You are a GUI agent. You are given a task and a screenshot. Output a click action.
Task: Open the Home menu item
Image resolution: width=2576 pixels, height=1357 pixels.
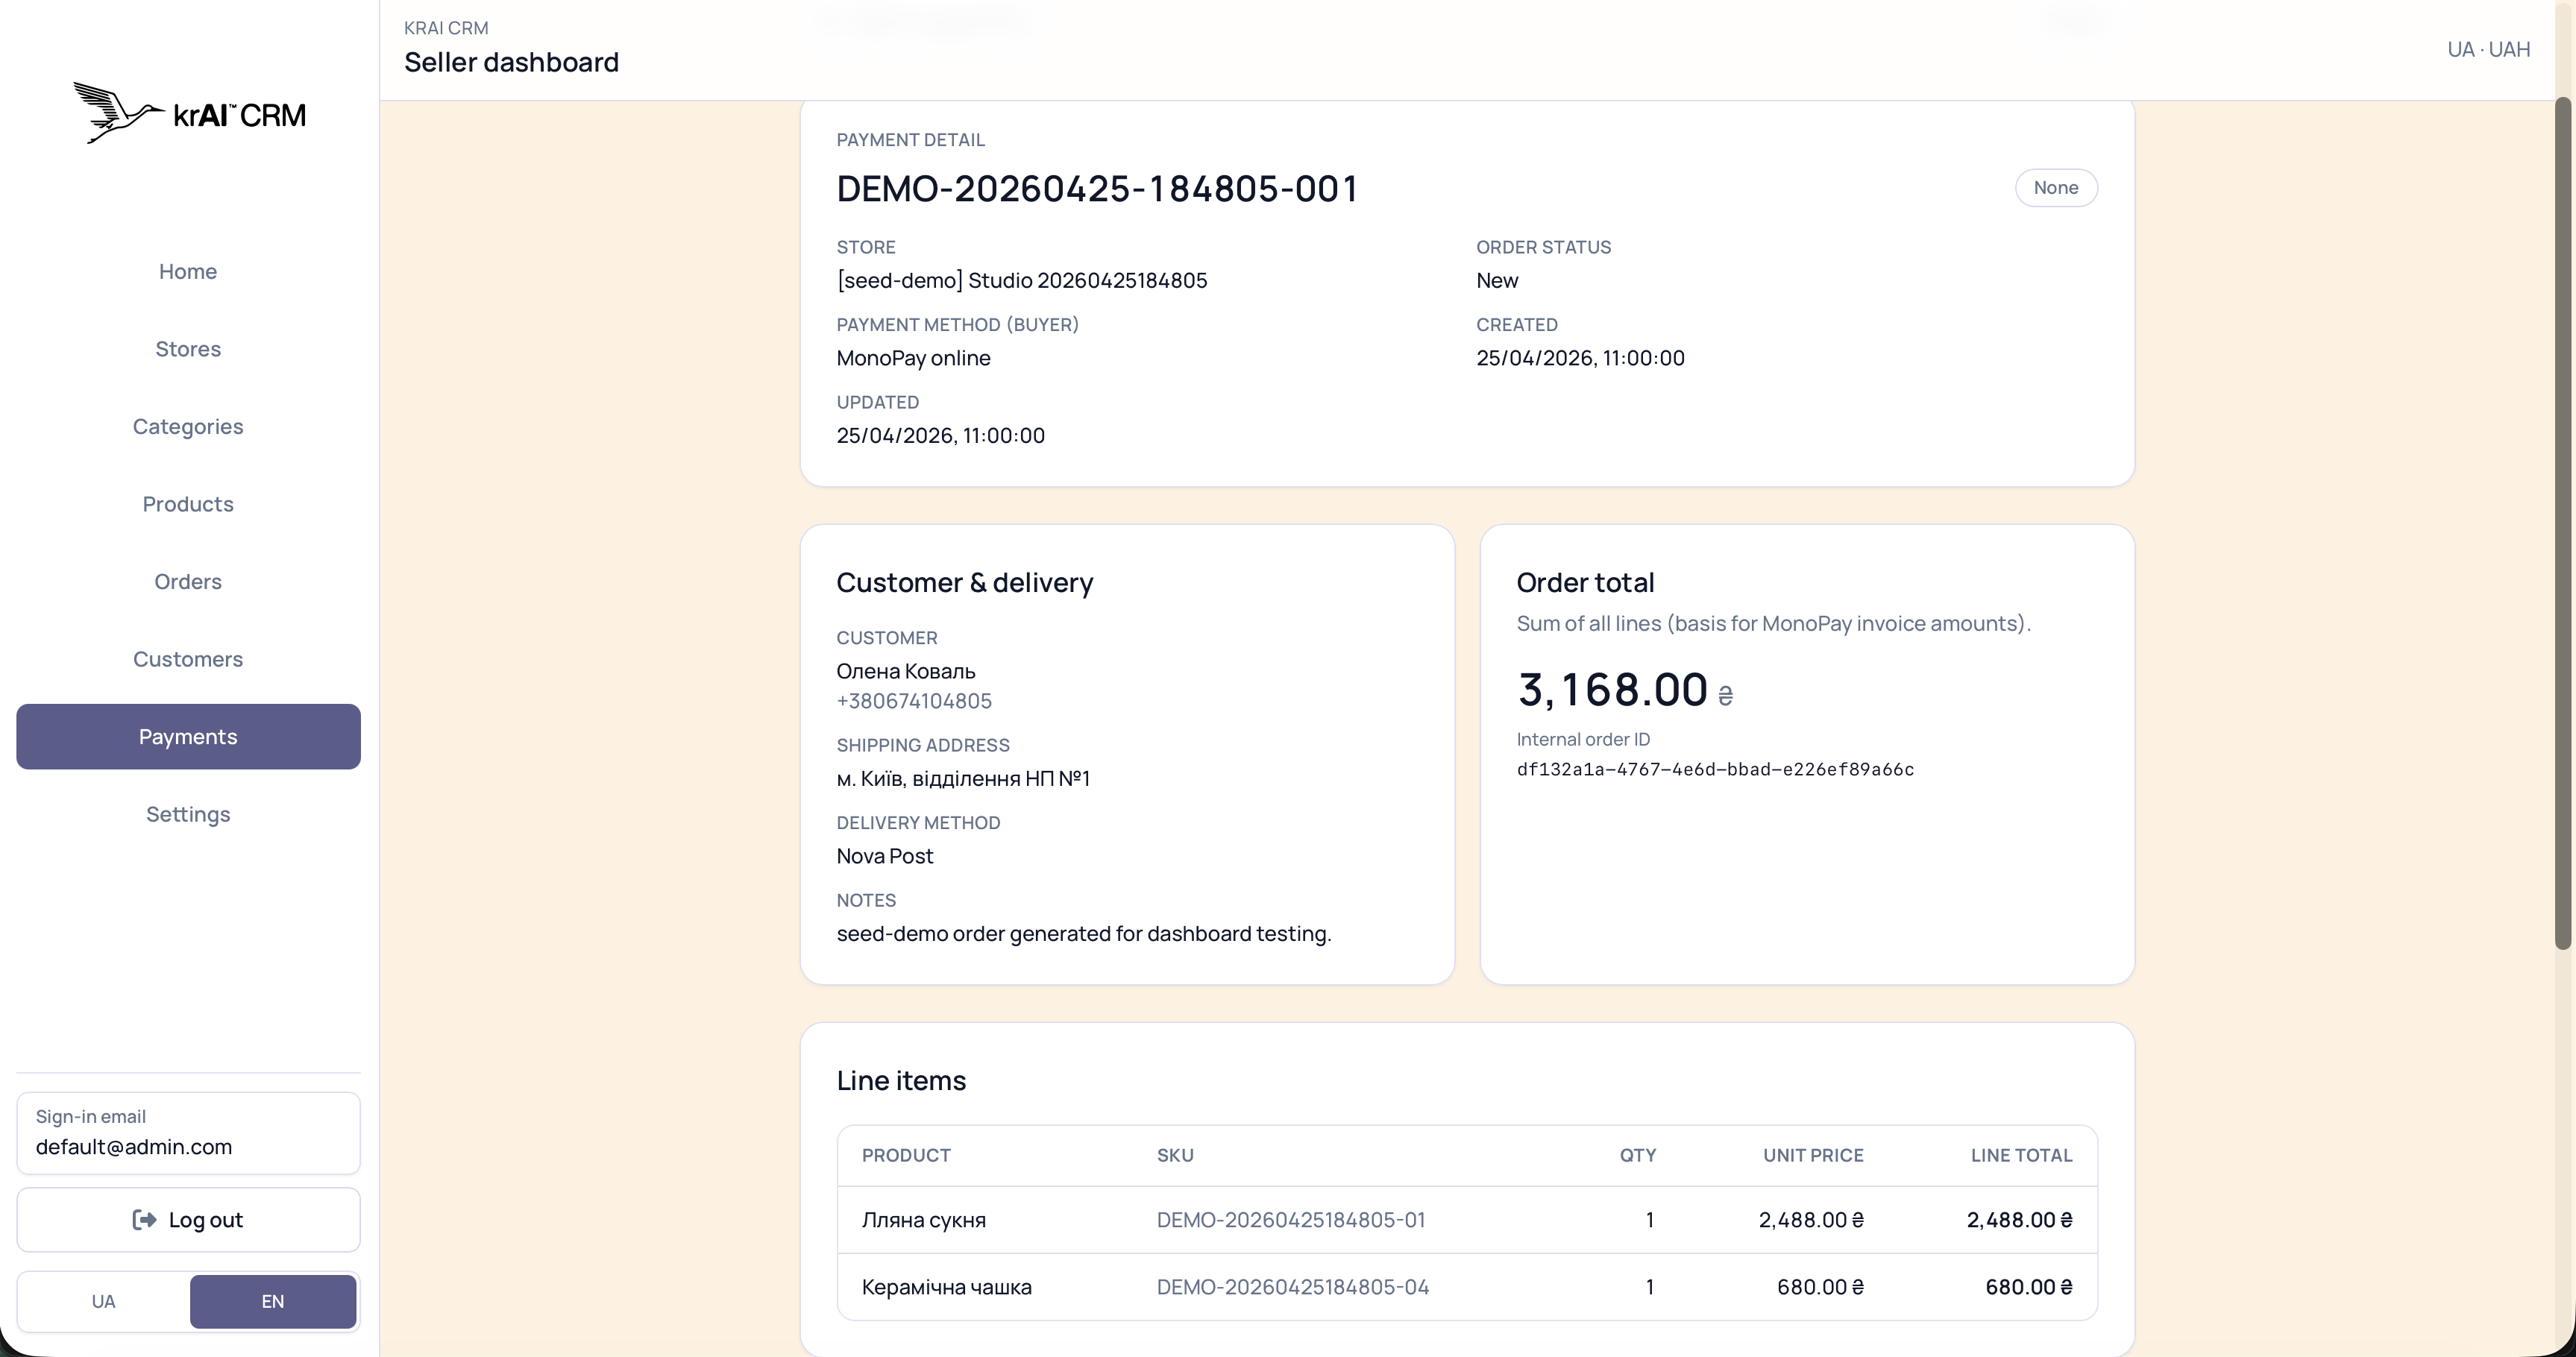188,271
